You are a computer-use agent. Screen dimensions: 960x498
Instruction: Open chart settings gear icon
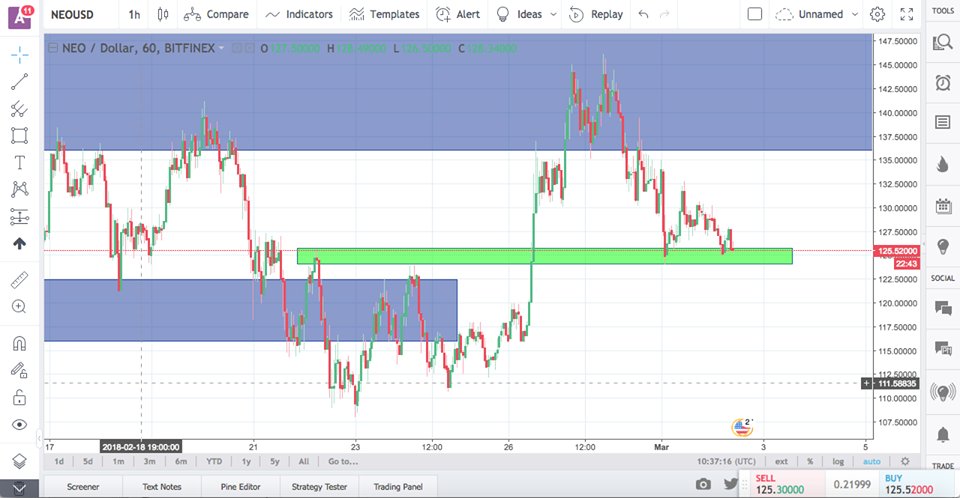(877, 14)
